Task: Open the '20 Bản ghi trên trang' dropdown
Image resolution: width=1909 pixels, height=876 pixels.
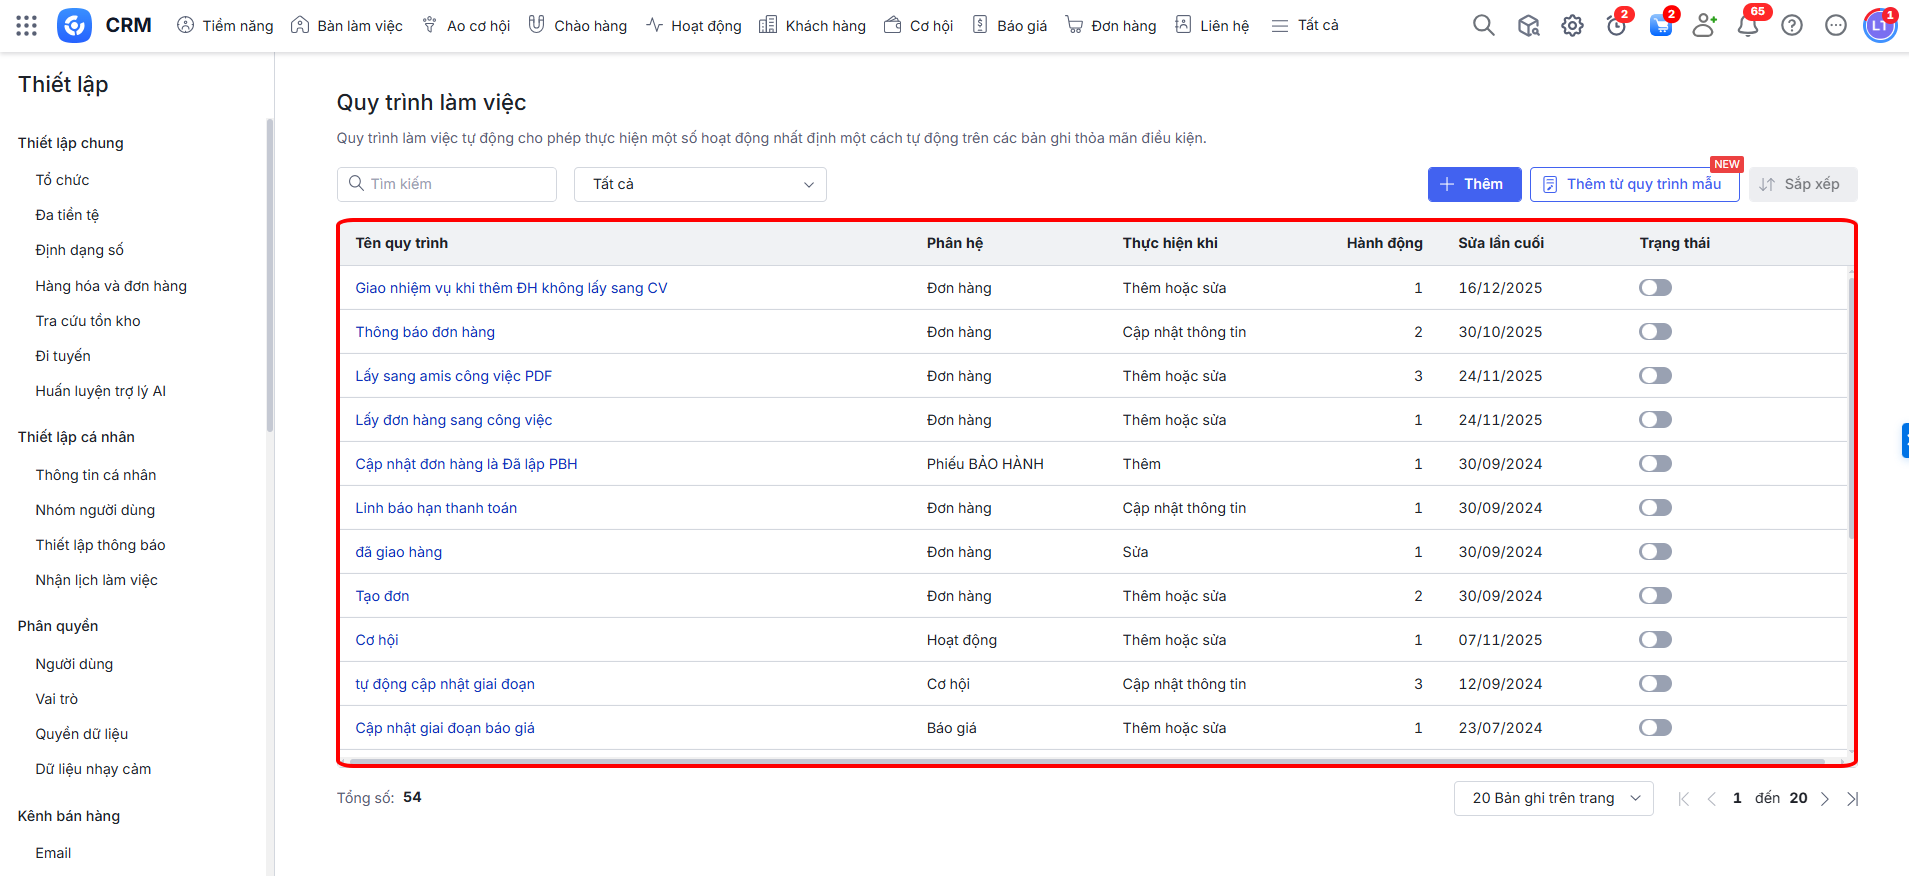Action: (1553, 798)
